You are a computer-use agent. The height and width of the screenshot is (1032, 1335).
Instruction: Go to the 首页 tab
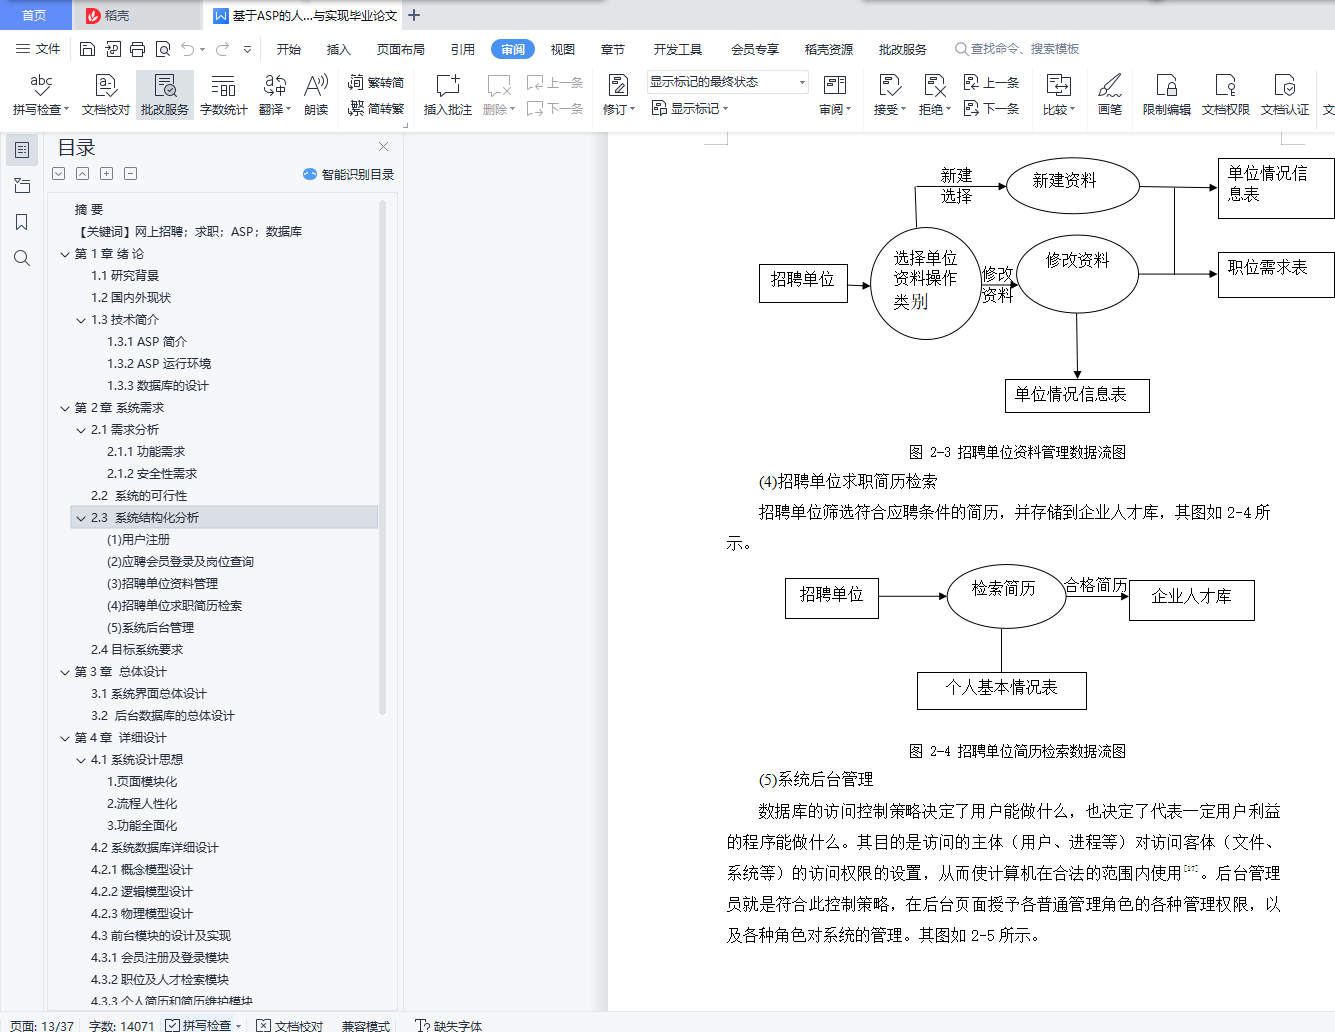click(x=35, y=15)
